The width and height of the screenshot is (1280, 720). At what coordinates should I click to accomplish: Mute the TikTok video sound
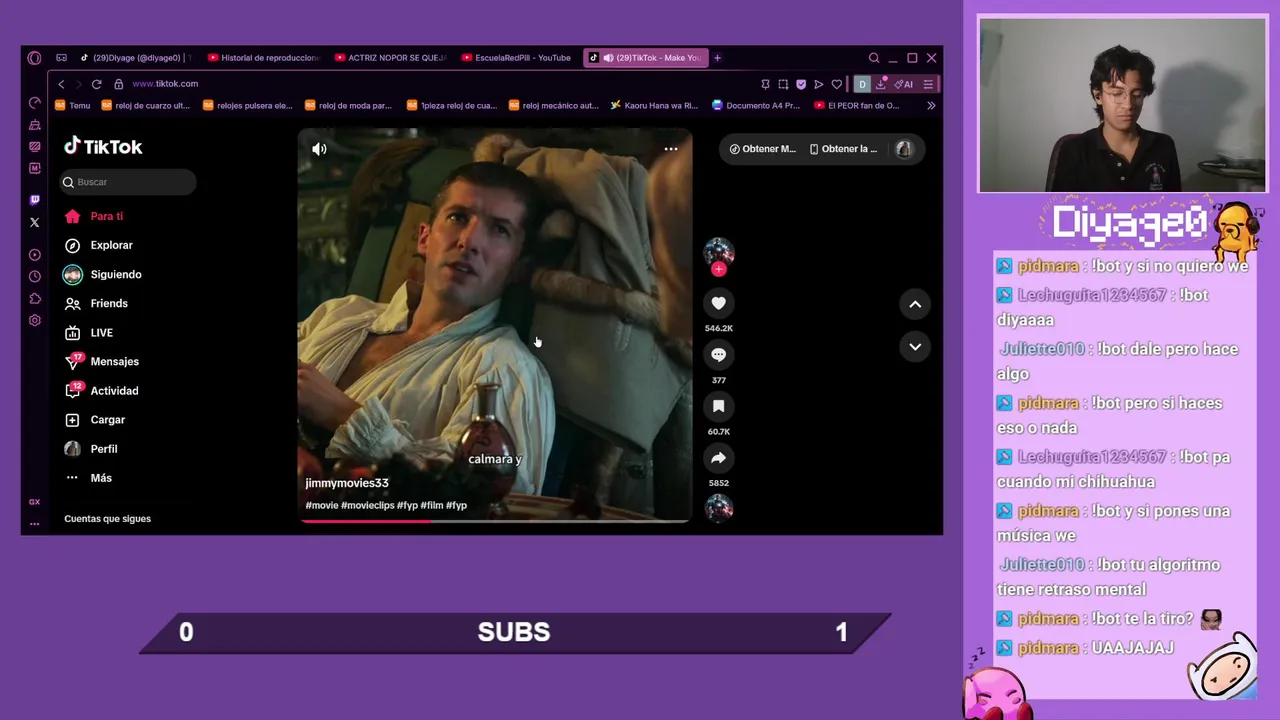pyautogui.click(x=319, y=149)
